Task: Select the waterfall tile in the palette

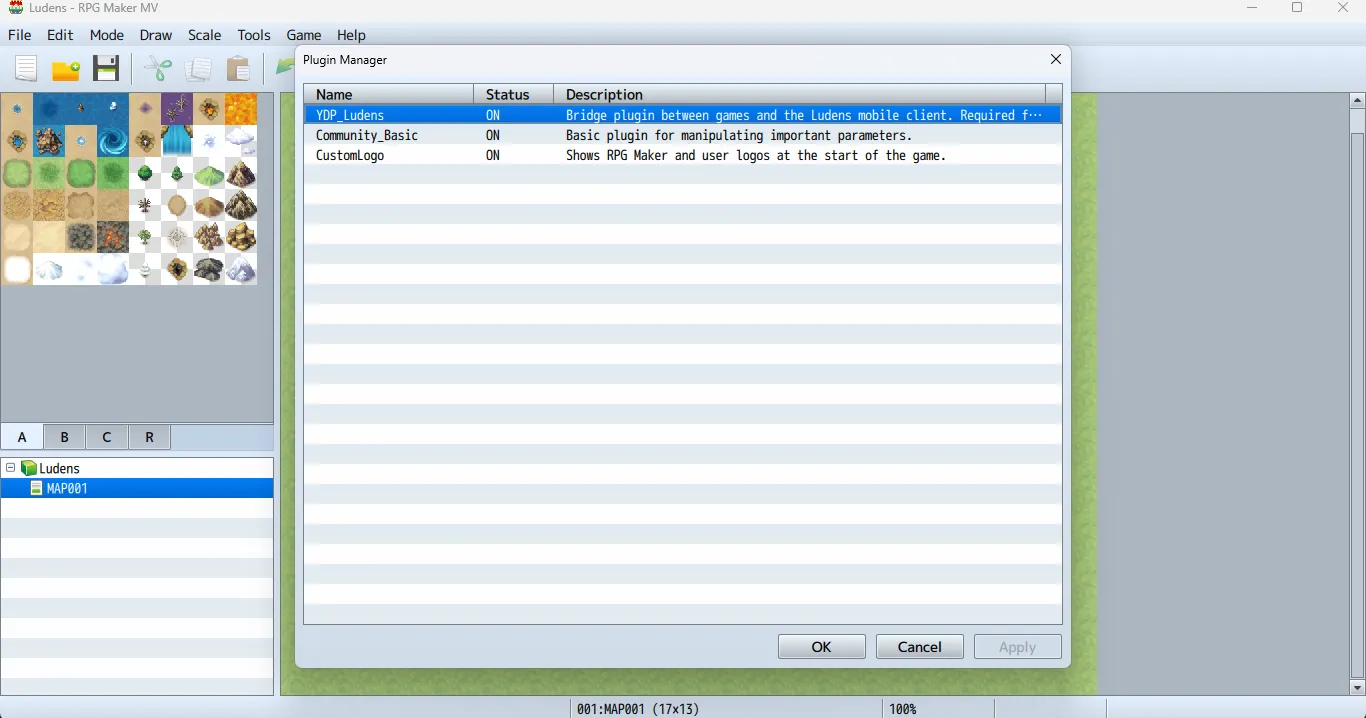Action: click(x=177, y=141)
